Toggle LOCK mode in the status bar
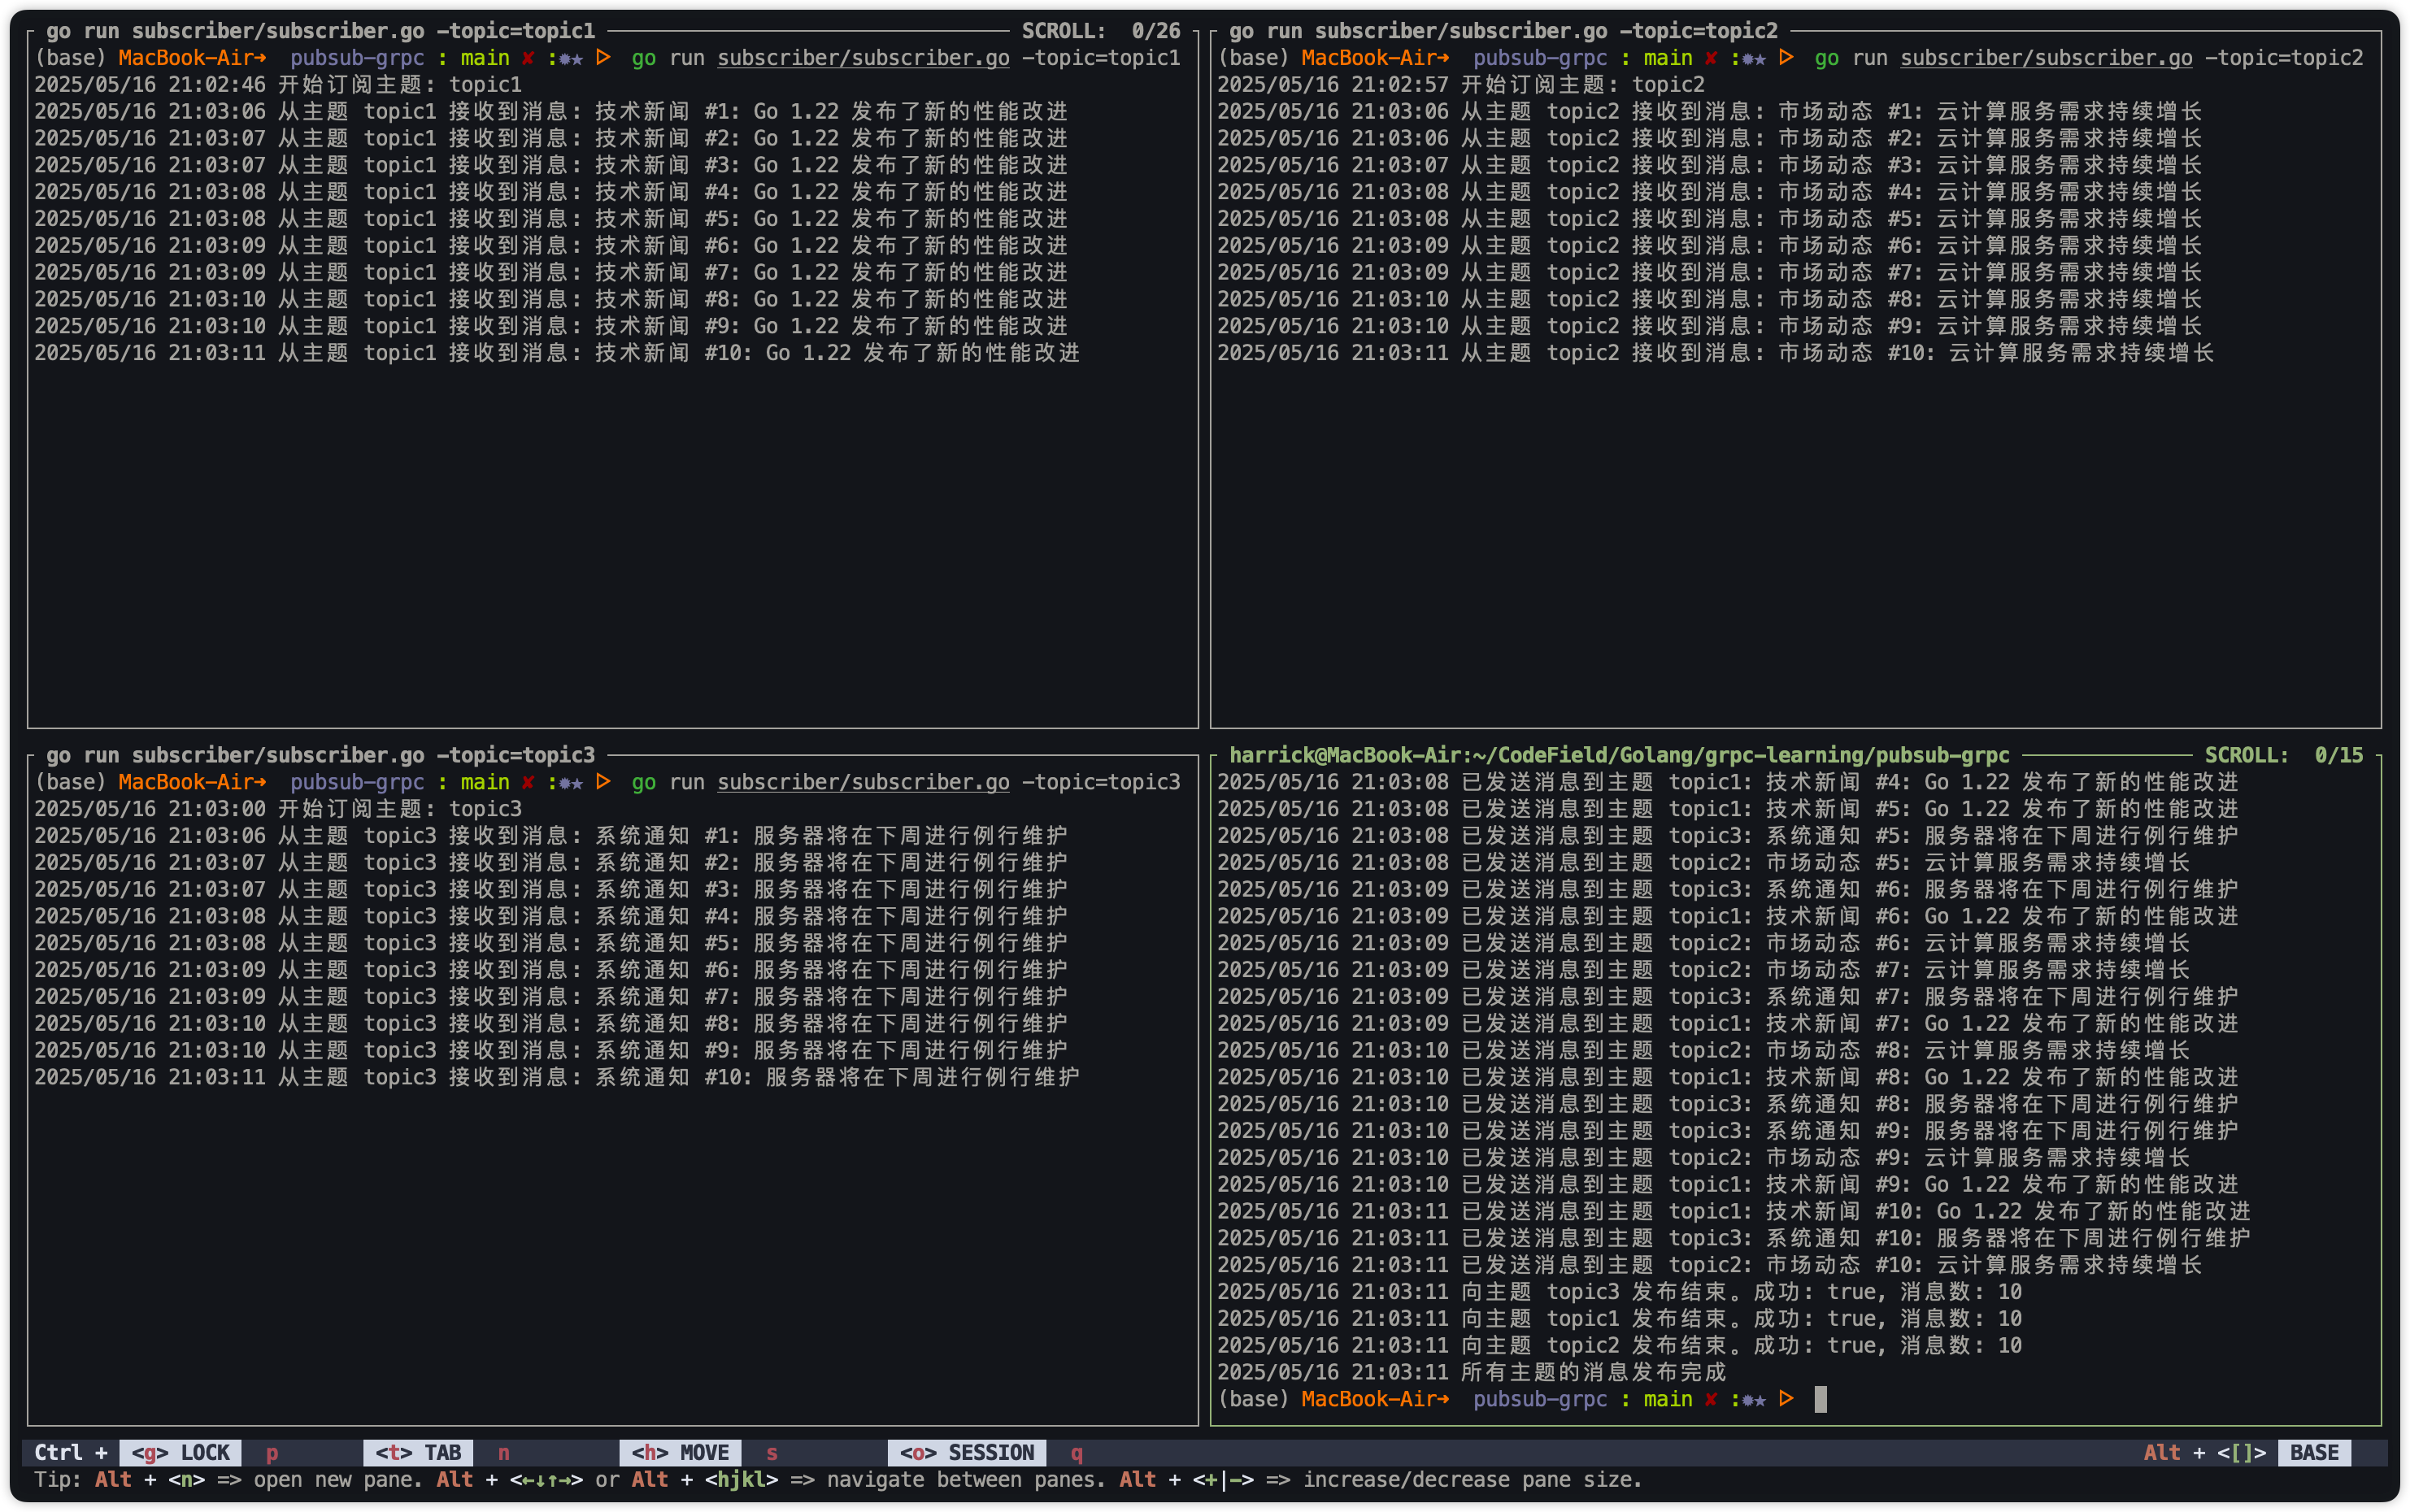The height and width of the screenshot is (1512, 2410). pyautogui.click(x=181, y=1452)
